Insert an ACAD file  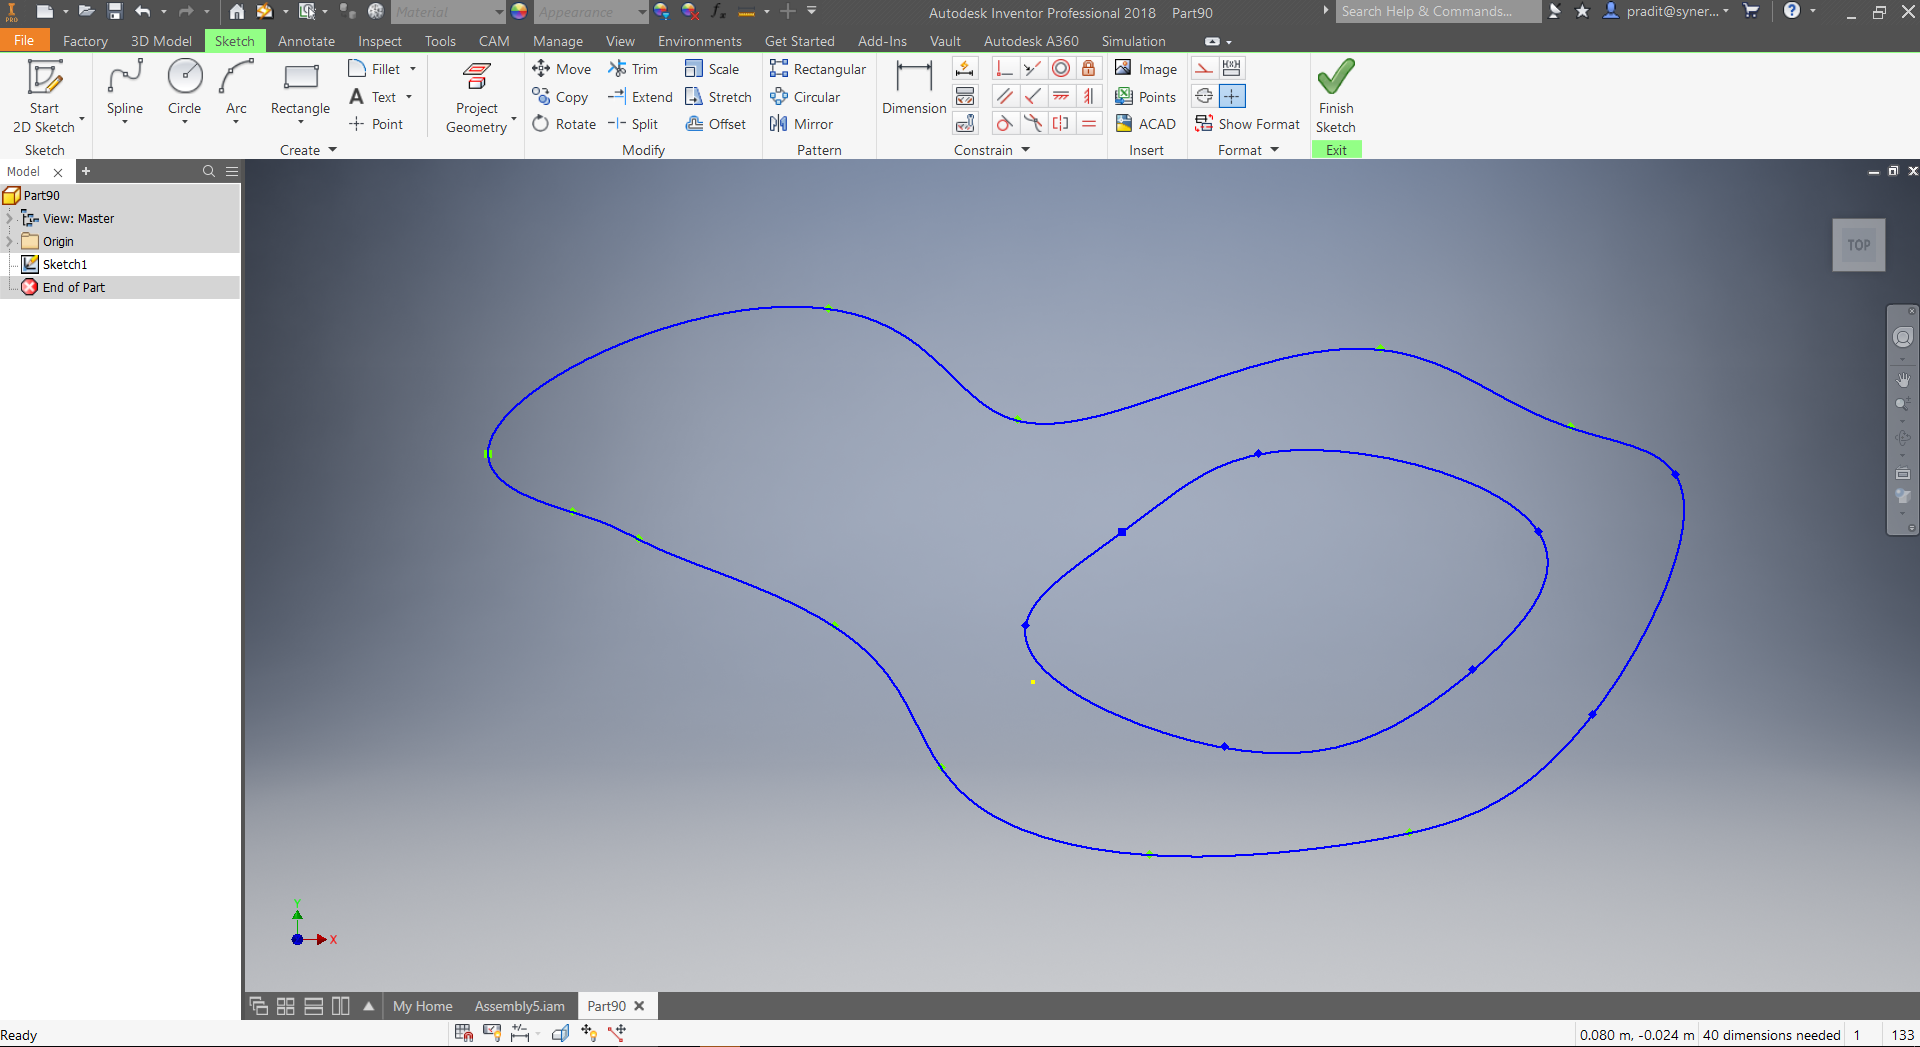coord(1146,124)
